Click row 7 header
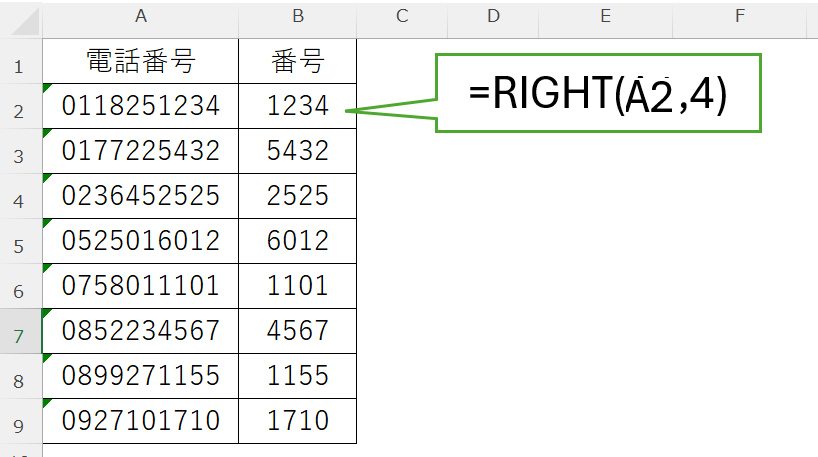Viewport: 818px width, 457px height. 19,331
